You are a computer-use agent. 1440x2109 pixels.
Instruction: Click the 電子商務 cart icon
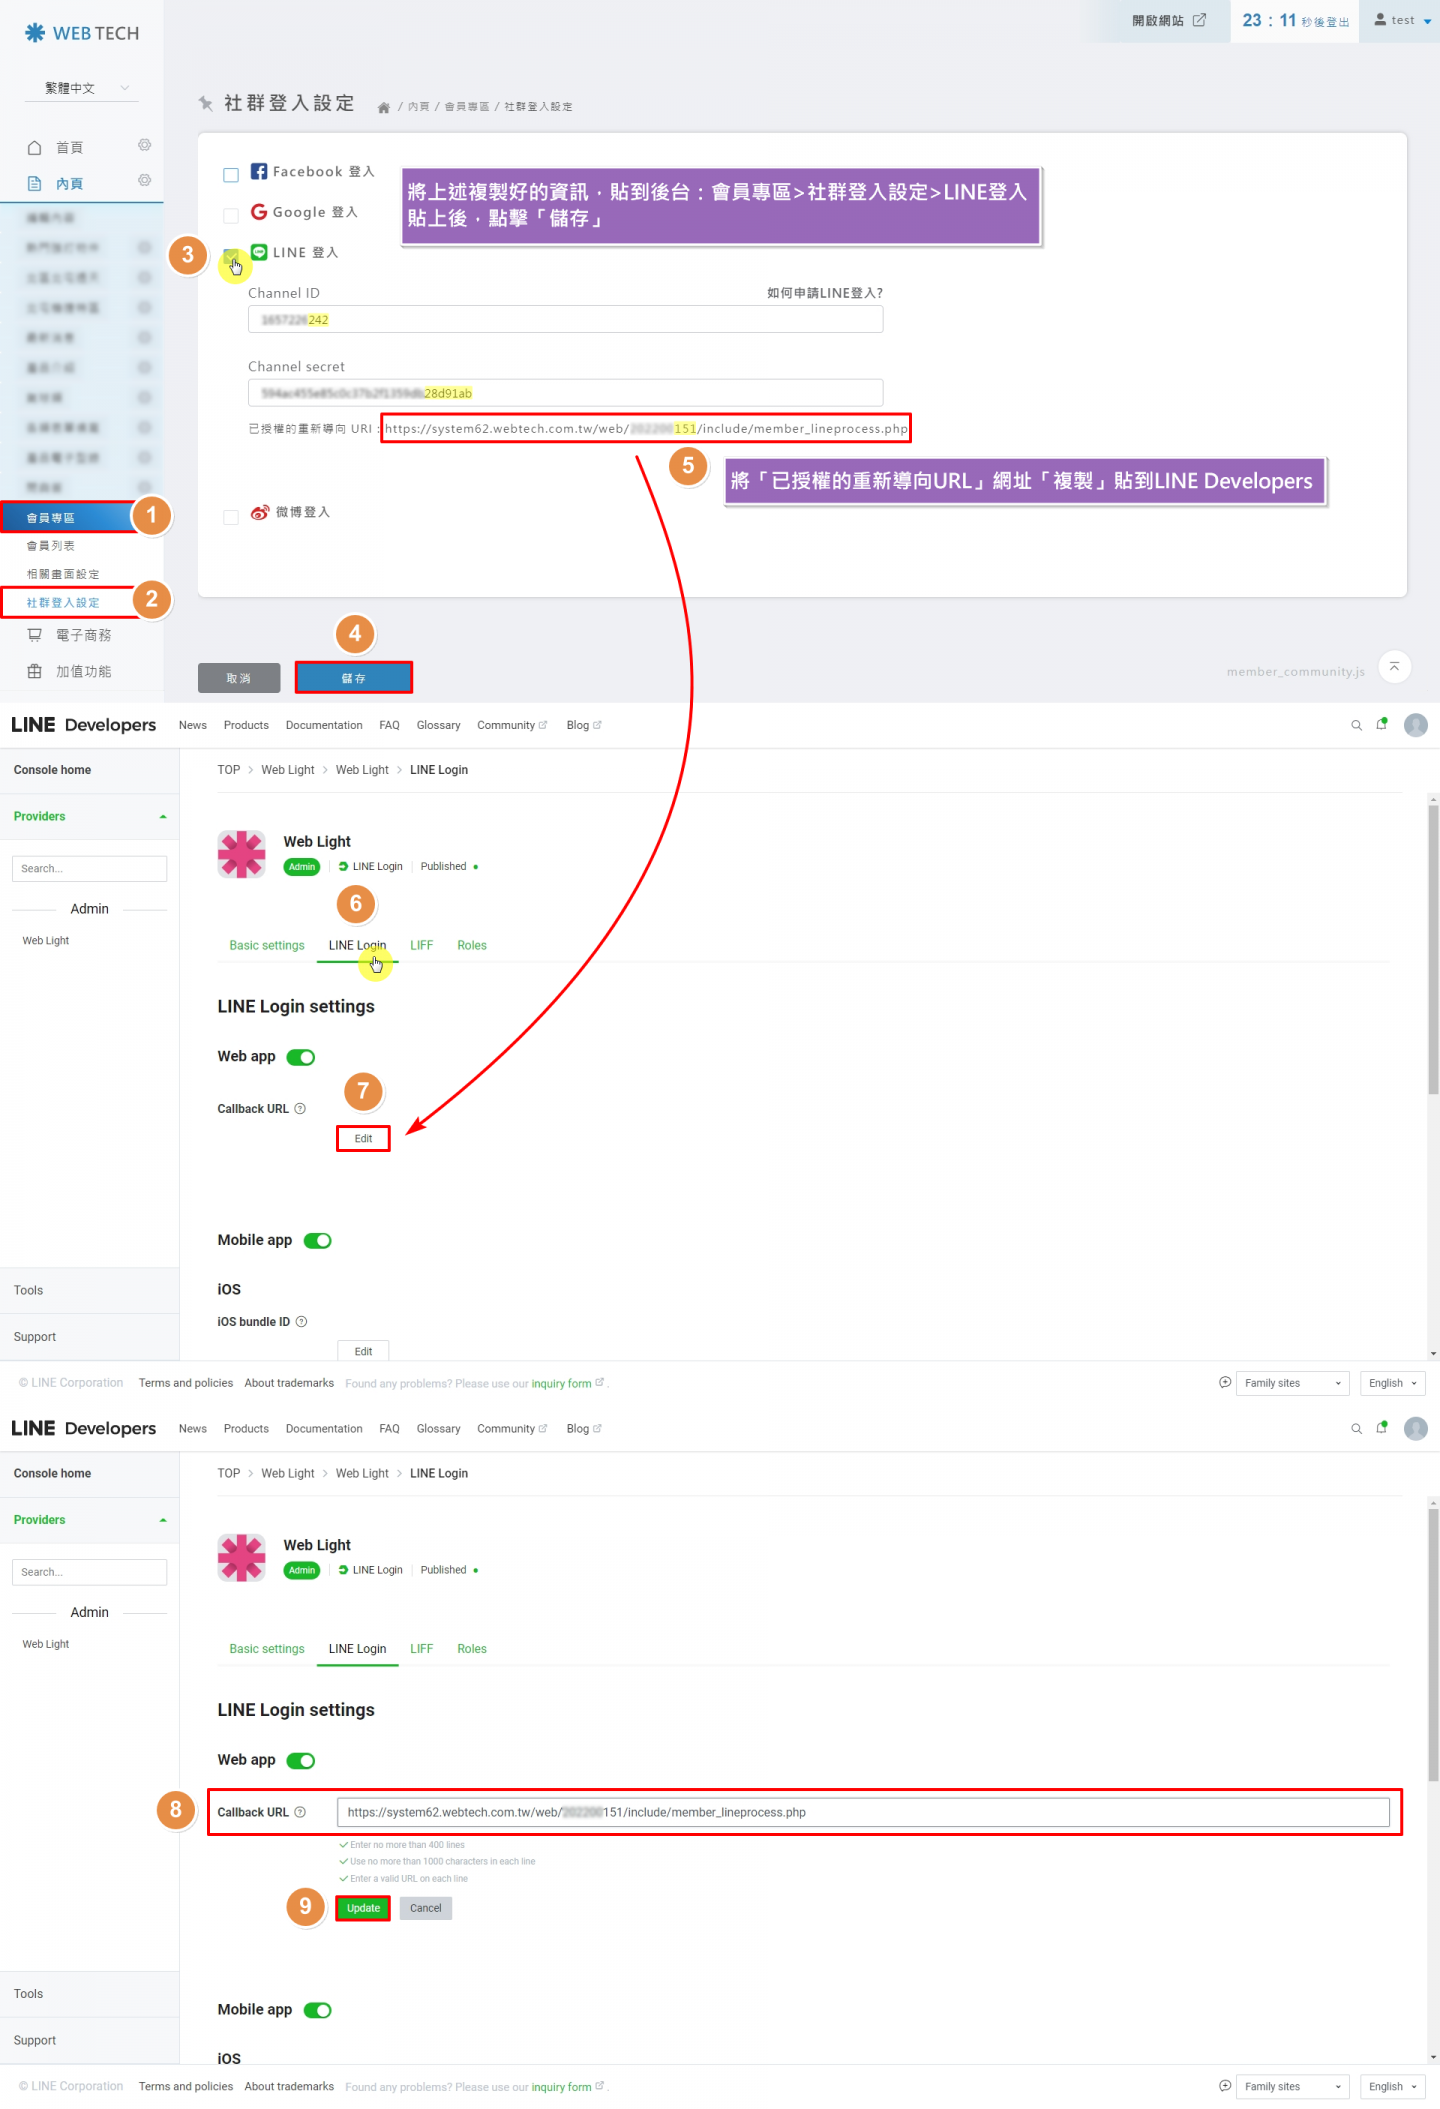click(x=35, y=635)
